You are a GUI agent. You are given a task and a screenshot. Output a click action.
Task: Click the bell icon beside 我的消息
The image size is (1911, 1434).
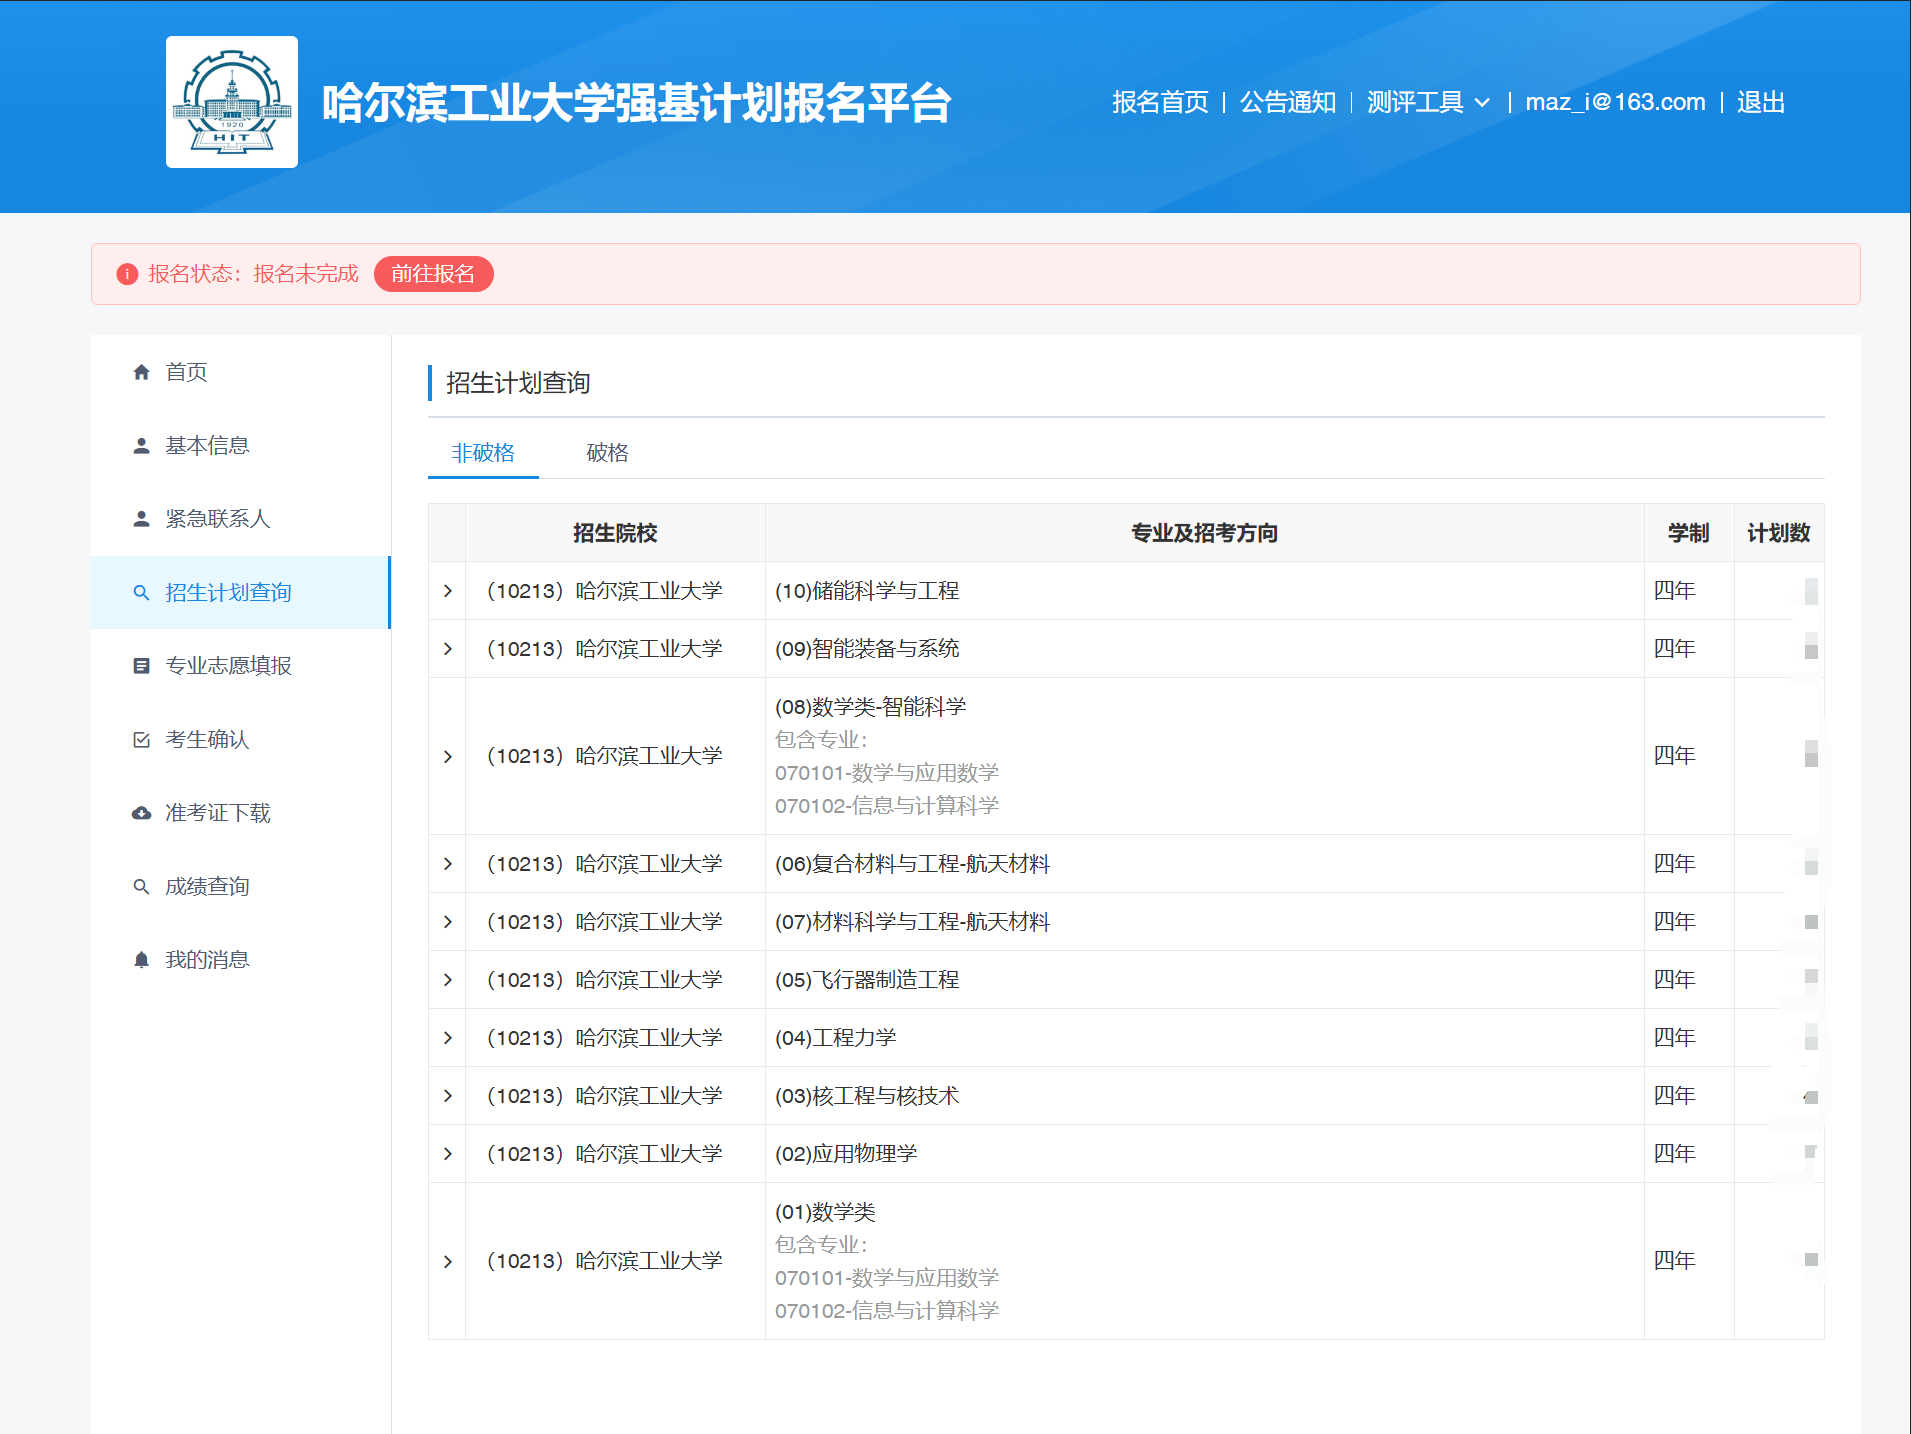tap(141, 960)
